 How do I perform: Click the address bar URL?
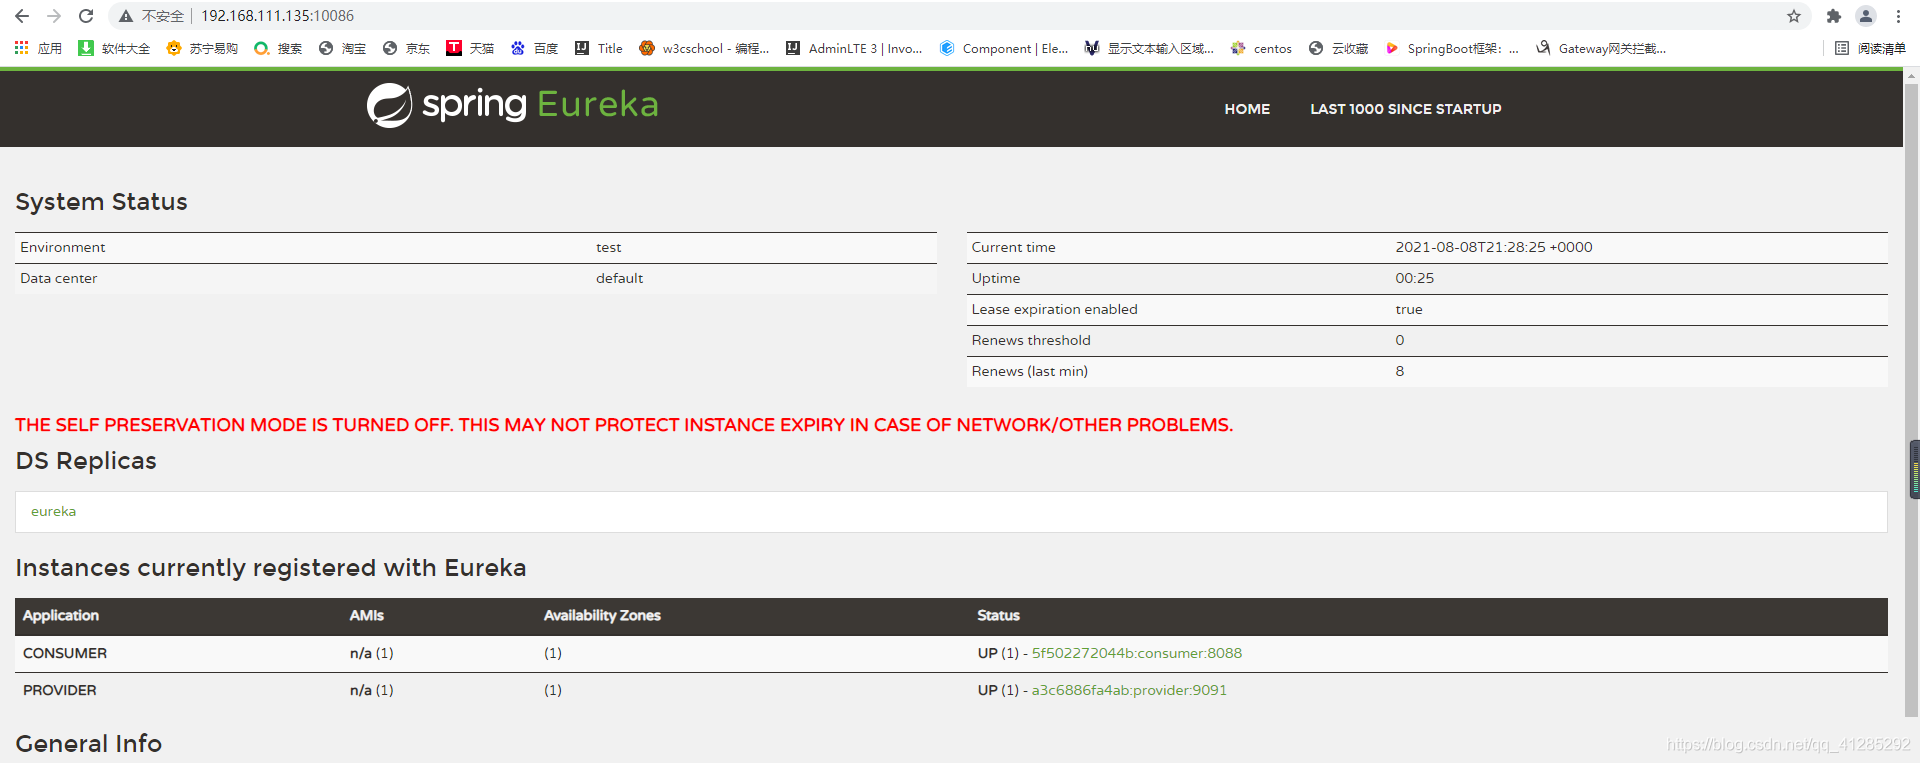pyautogui.click(x=277, y=16)
